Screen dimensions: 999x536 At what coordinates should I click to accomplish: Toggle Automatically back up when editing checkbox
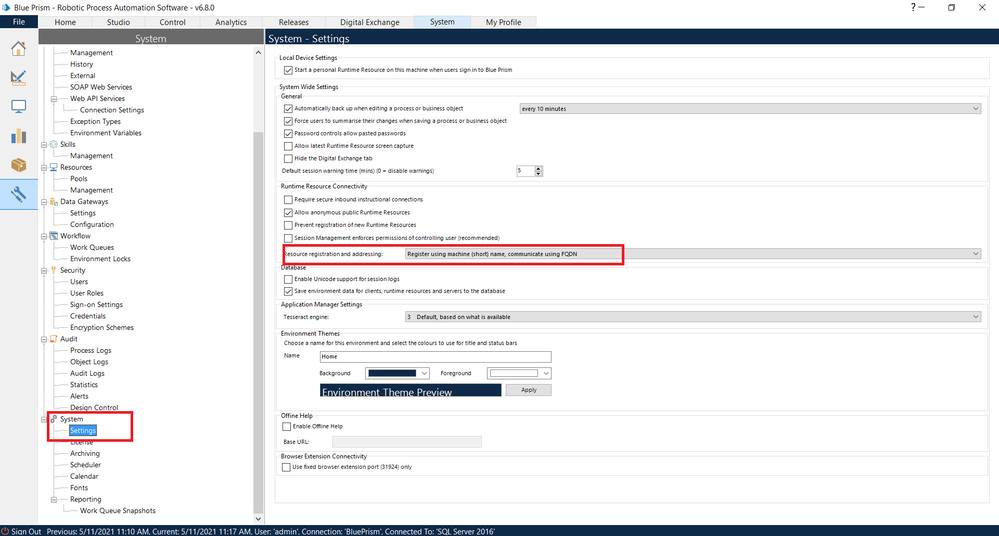288,109
